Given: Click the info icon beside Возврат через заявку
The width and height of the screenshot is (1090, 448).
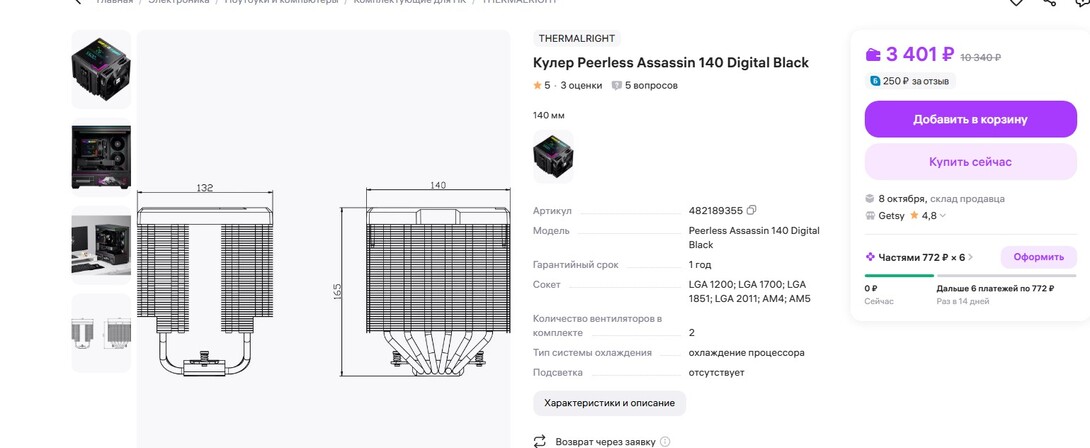Looking at the screenshot, I should (665, 441).
